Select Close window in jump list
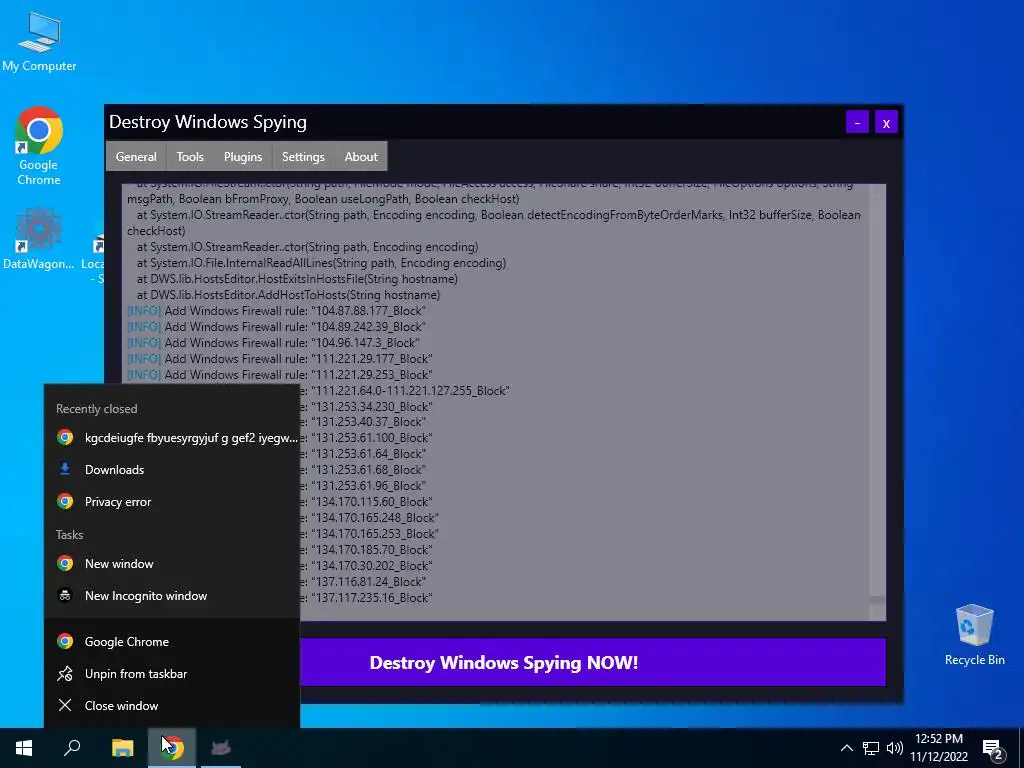This screenshot has width=1024, height=768. point(172,705)
